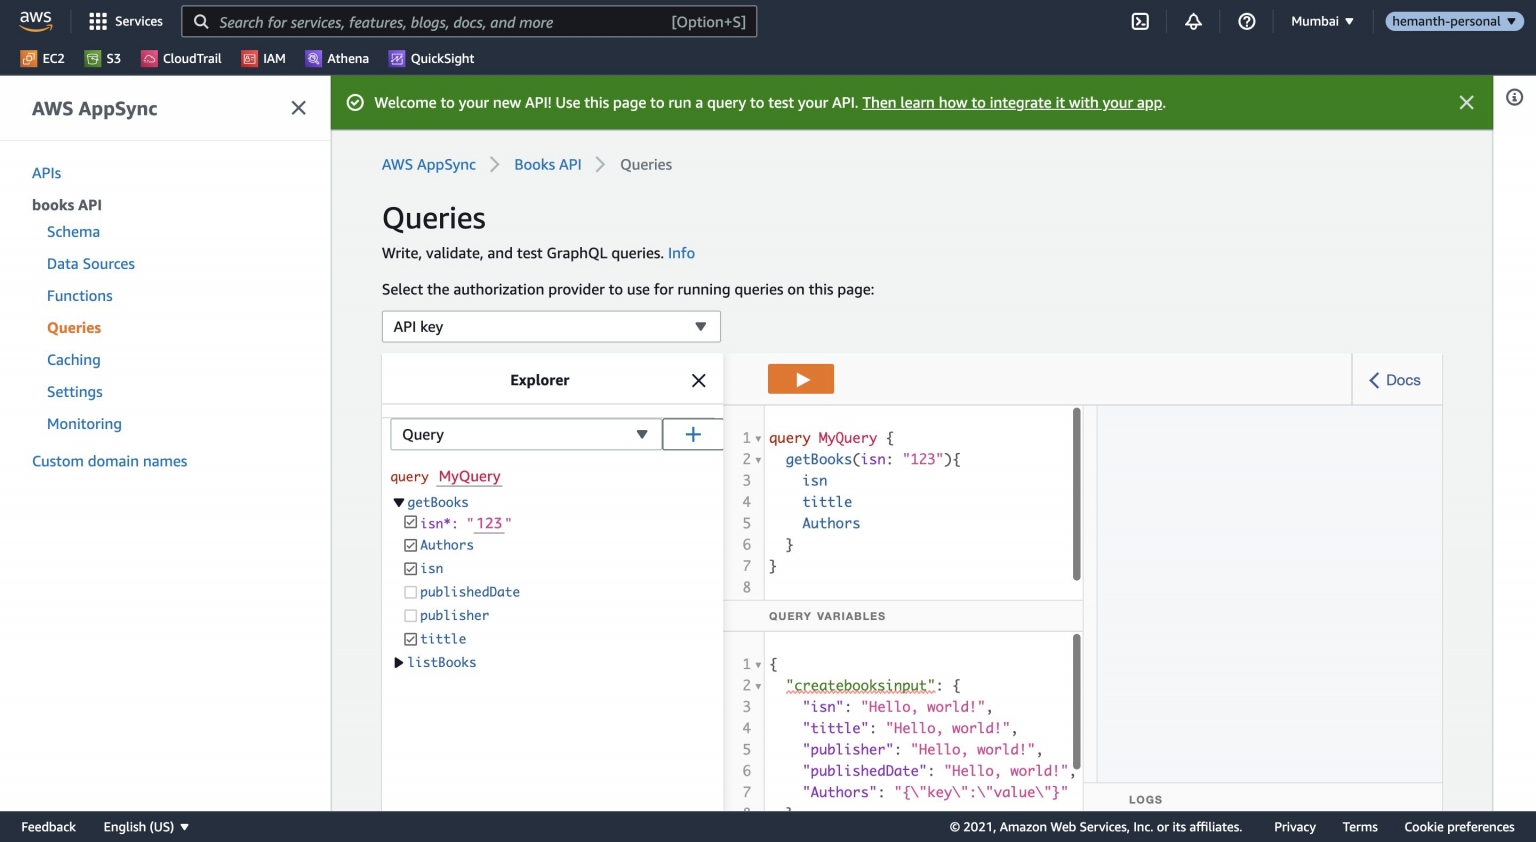
Task: Open the Mumbai region selector
Action: point(1321,20)
